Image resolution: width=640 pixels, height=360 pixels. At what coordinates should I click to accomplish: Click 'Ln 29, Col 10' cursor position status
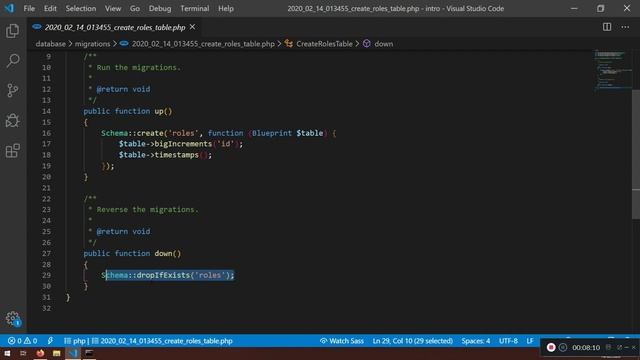(x=412, y=341)
